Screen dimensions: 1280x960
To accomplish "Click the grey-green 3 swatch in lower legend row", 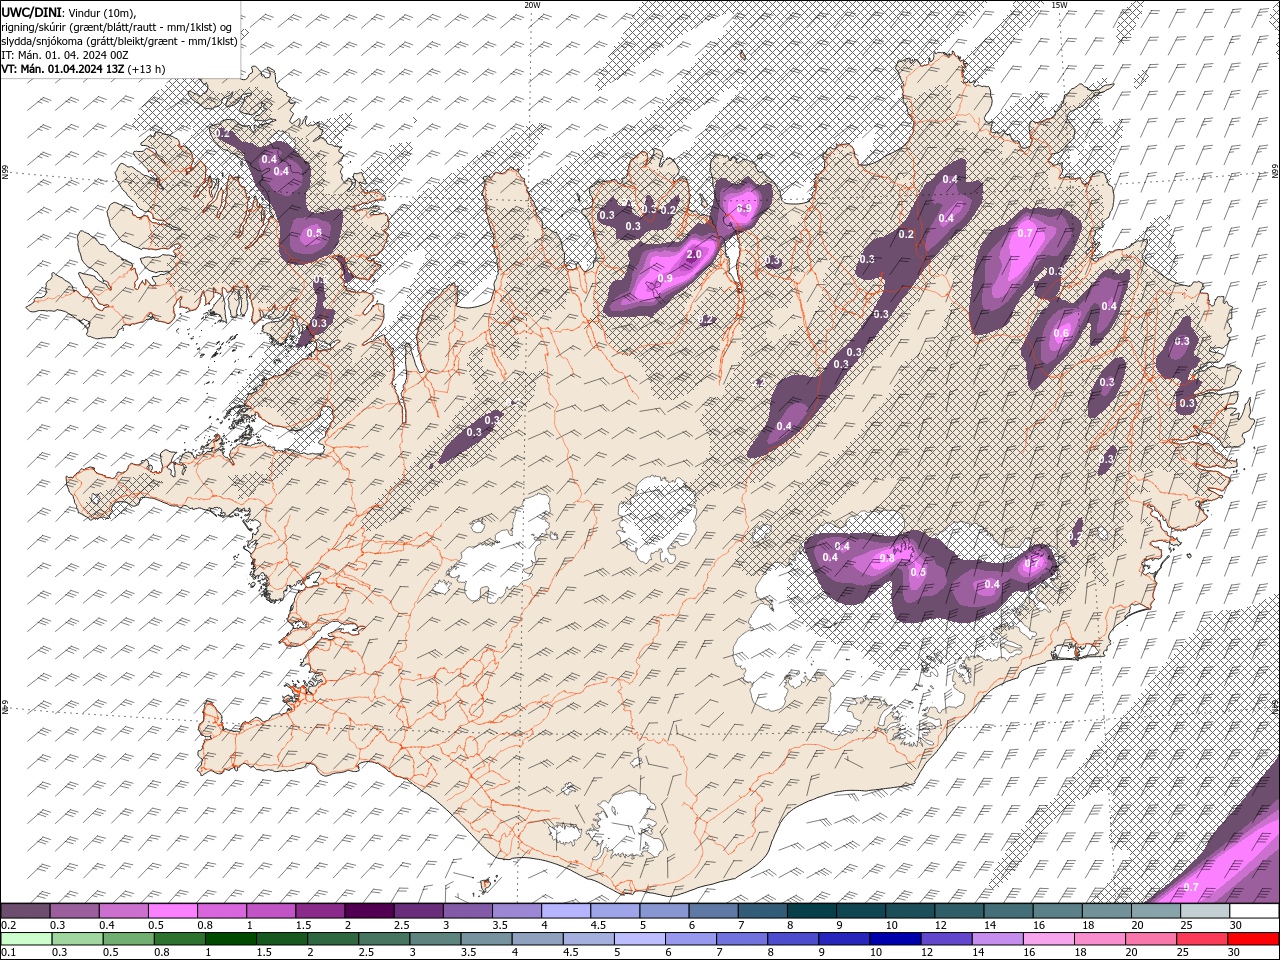I will coord(435,939).
